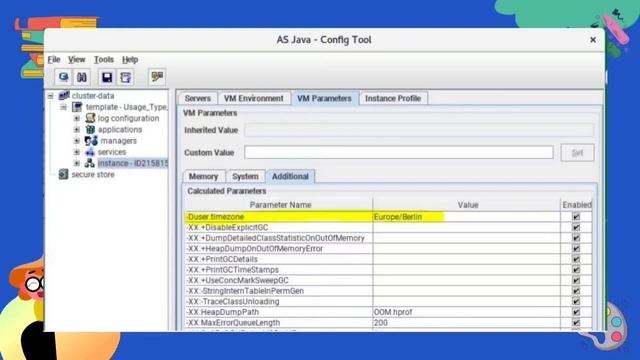The width and height of the screenshot is (640, 360).
Task: Switch to the VM Environment tab
Action: click(x=253, y=98)
